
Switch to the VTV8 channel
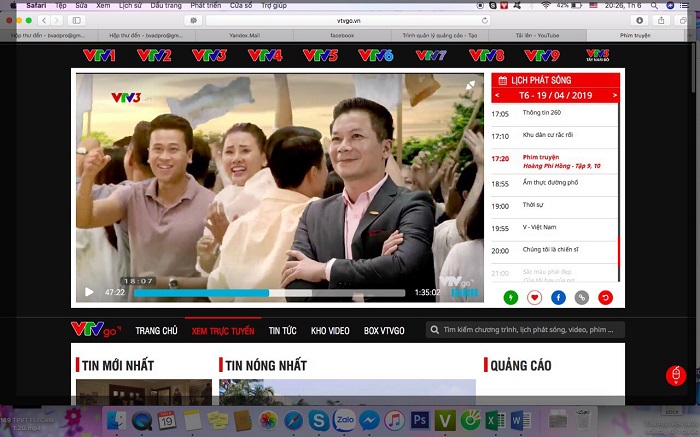coord(486,55)
